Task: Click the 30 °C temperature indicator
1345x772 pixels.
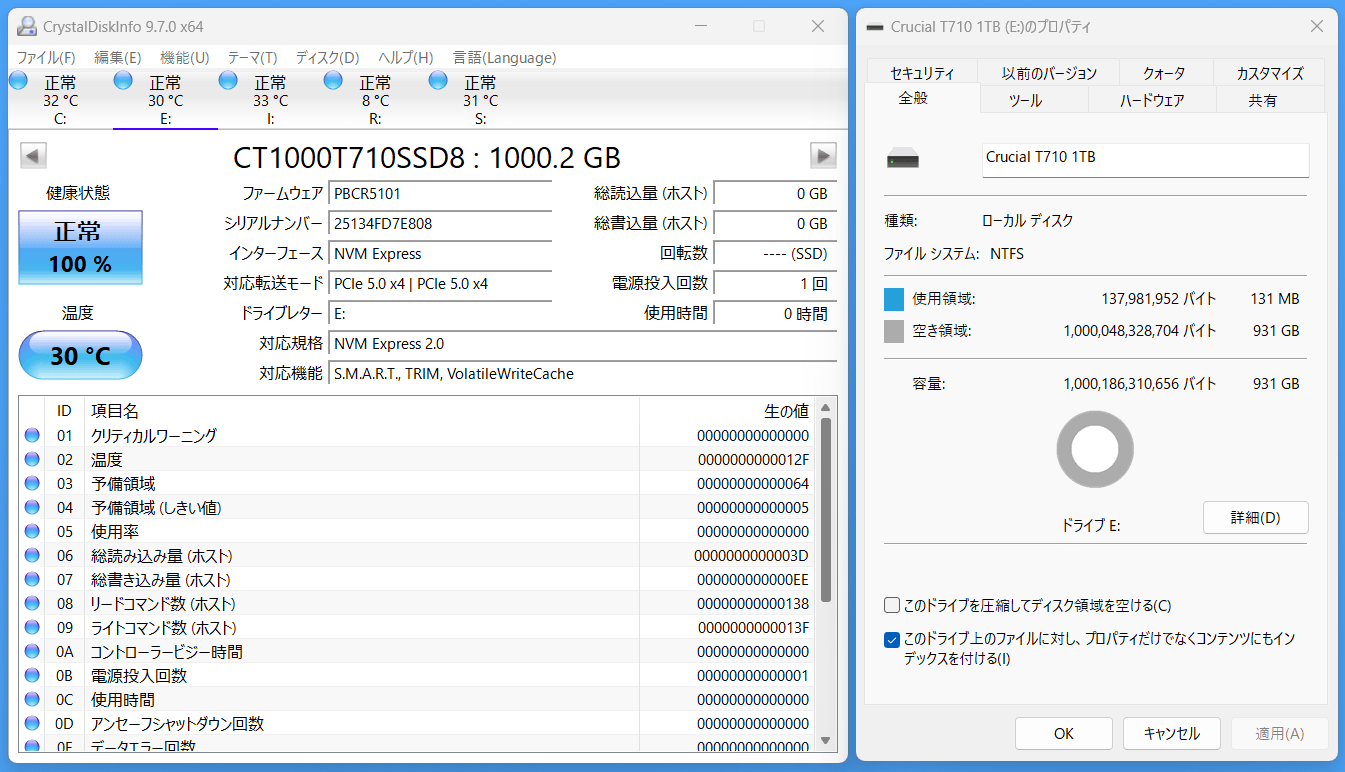Action: tap(81, 355)
